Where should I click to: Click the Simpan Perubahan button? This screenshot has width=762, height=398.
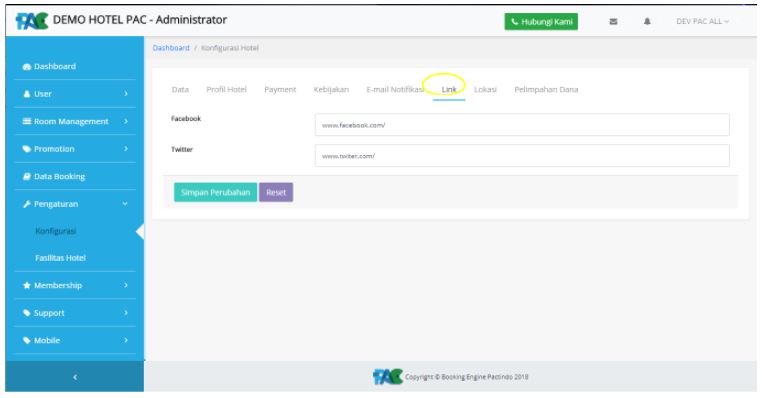pos(215,192)
